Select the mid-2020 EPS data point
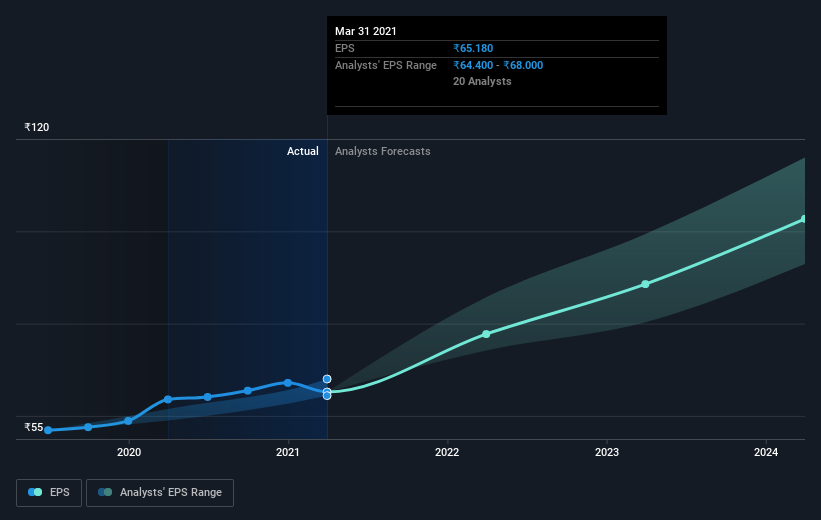Viewport: 821px width, 520px height. [208, 397]
